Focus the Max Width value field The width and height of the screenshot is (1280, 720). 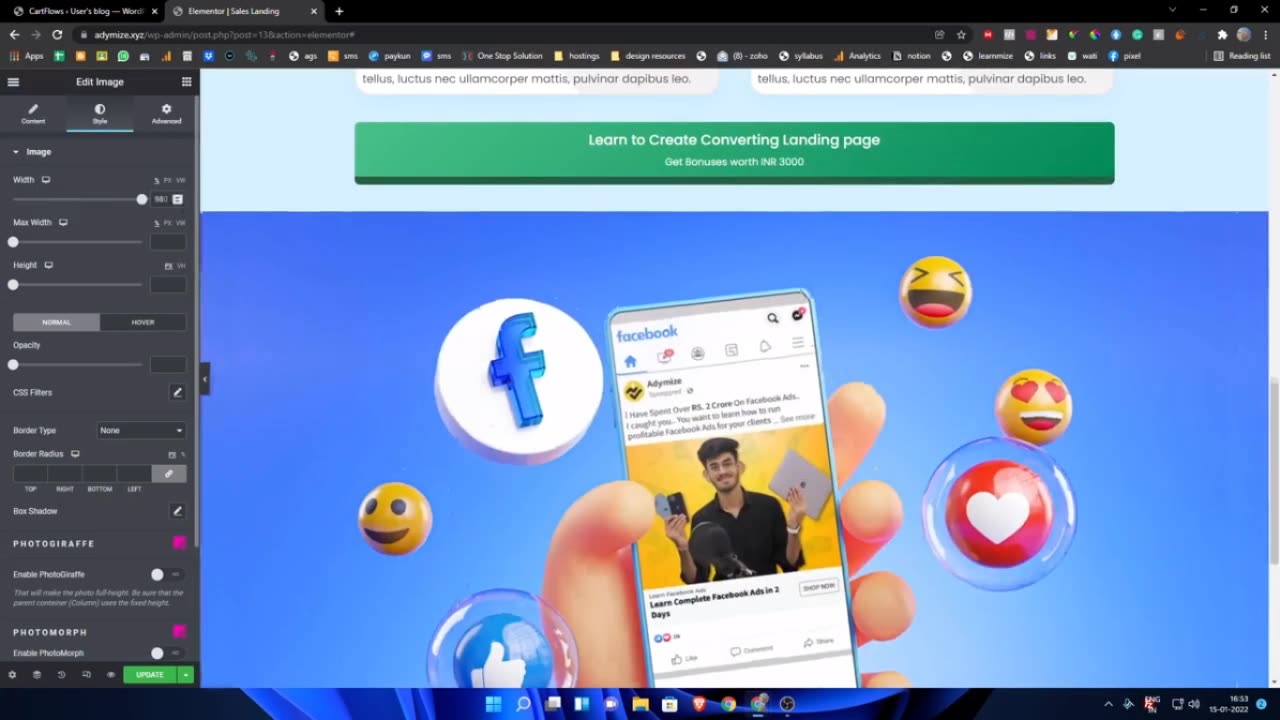168,242
